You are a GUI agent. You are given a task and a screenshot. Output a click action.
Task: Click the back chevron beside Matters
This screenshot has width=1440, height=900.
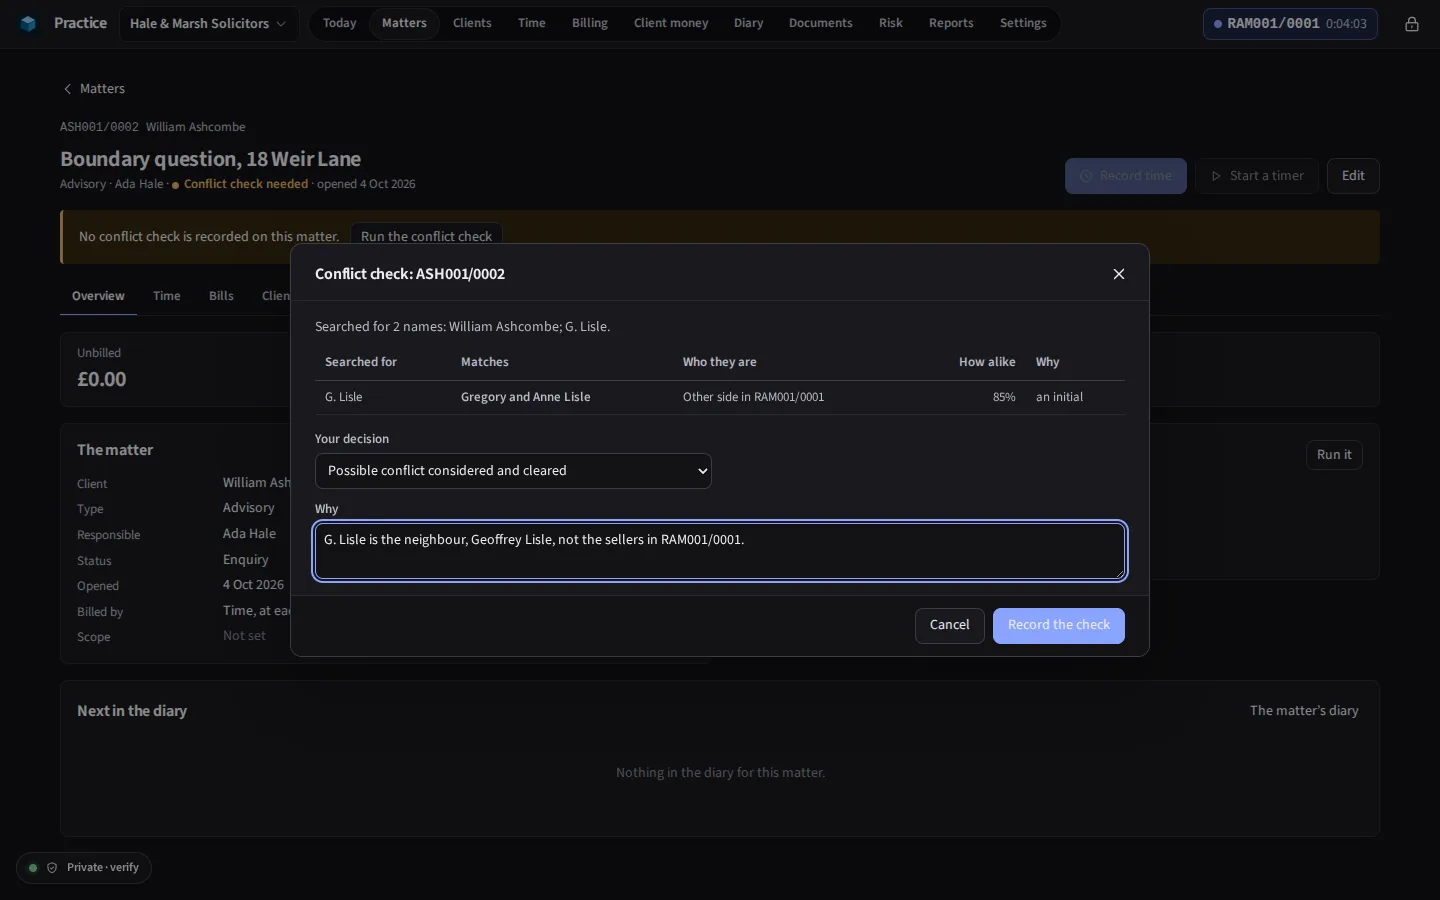(x=67, y=89)
